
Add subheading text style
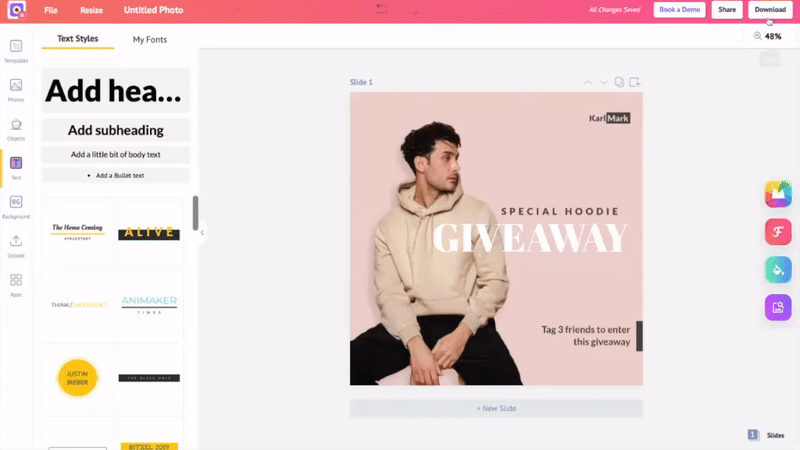[115, 130]
